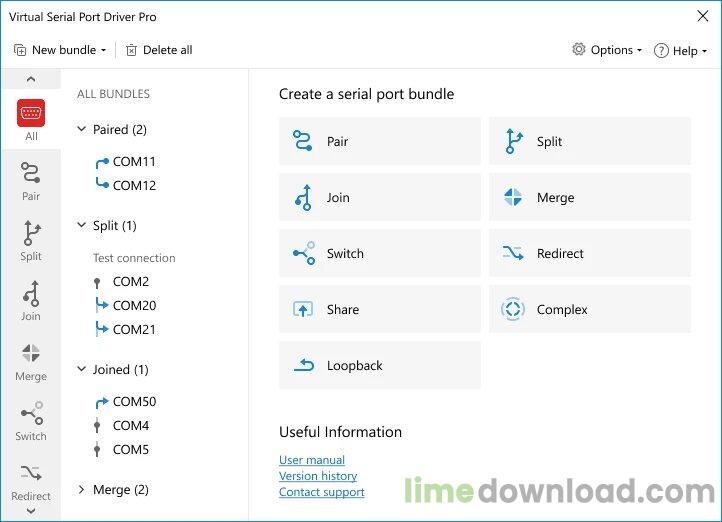Create a Switch bundle
The image size is (722, 522).
click(380, 253)
